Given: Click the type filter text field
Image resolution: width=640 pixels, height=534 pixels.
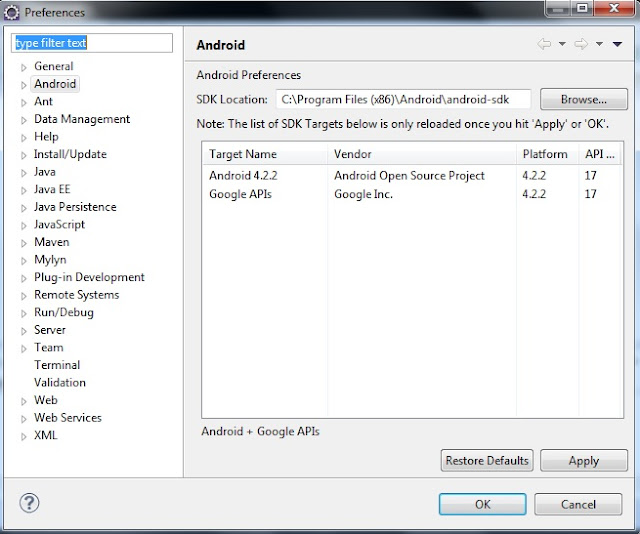Looking at the screenshot, I should pyautogui.click(x=92, y=43).
